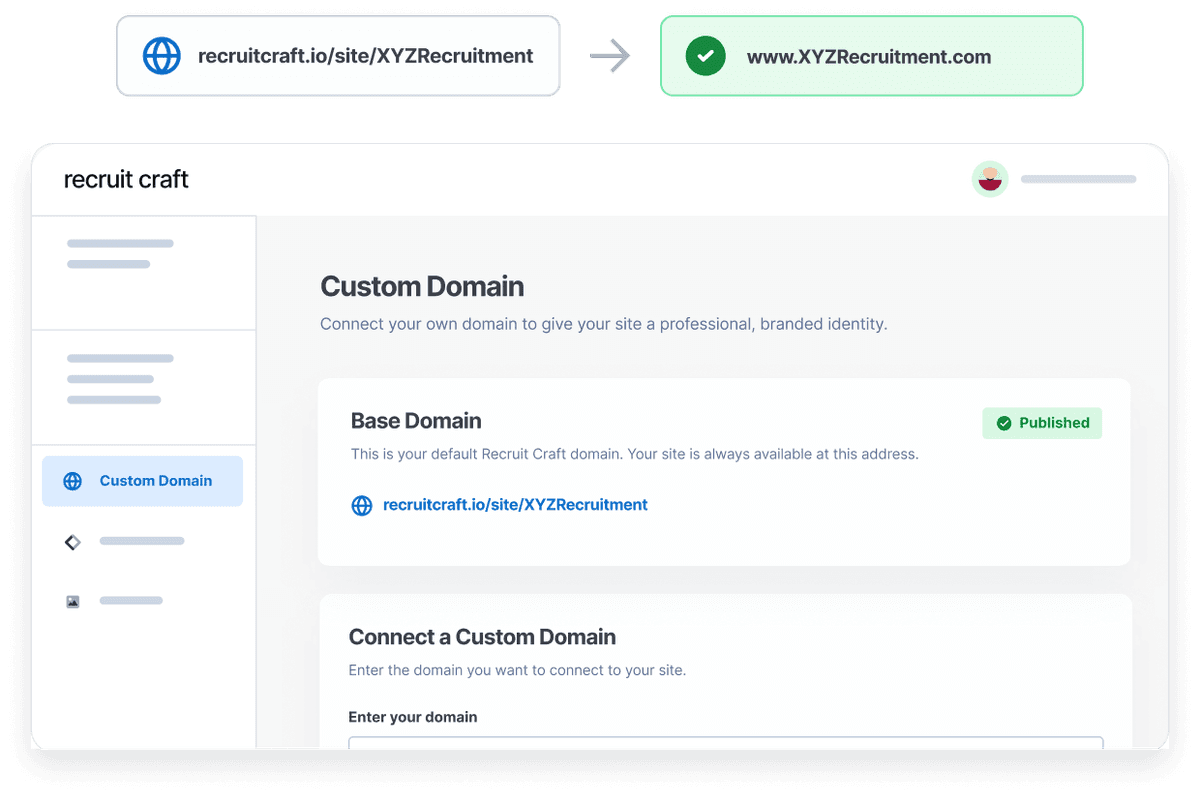The width and height of the screenshot is (1200, 795).
Task: Select Custom Domain in the sidebar
Action: [x=142, y=481]
